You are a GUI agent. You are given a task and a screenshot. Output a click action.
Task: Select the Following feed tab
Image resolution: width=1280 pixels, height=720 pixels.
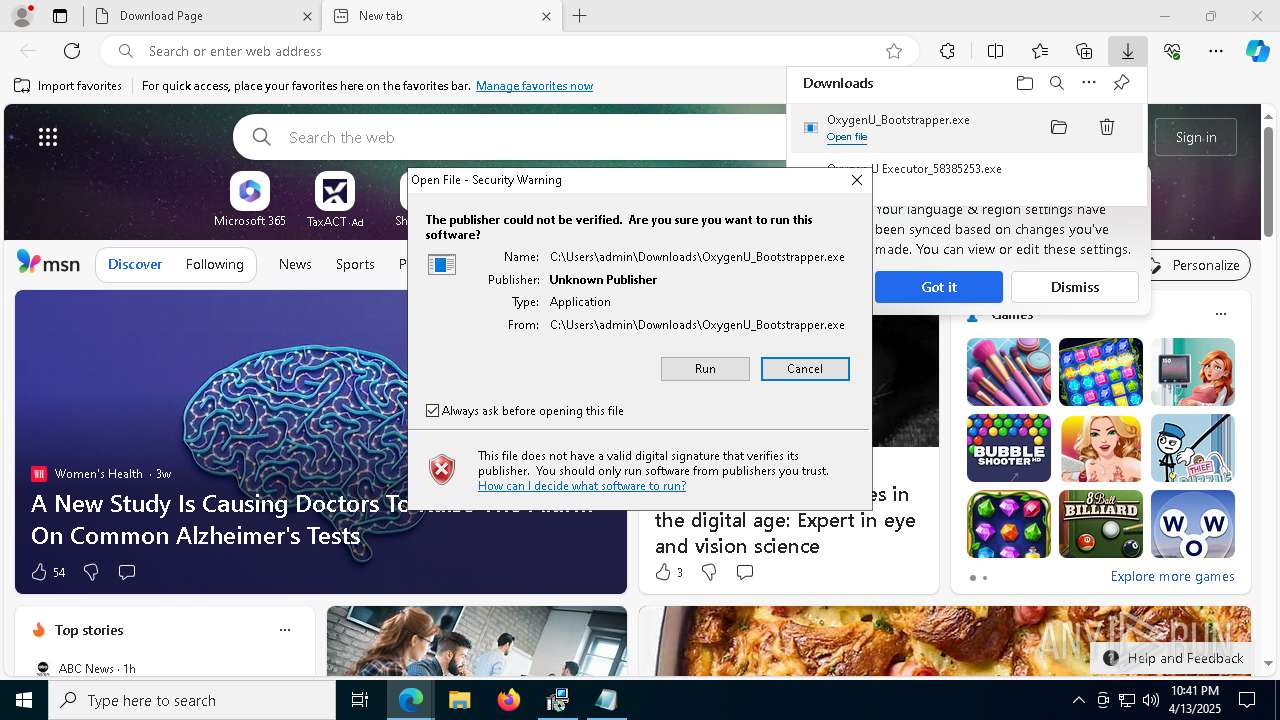coord(214,264)
